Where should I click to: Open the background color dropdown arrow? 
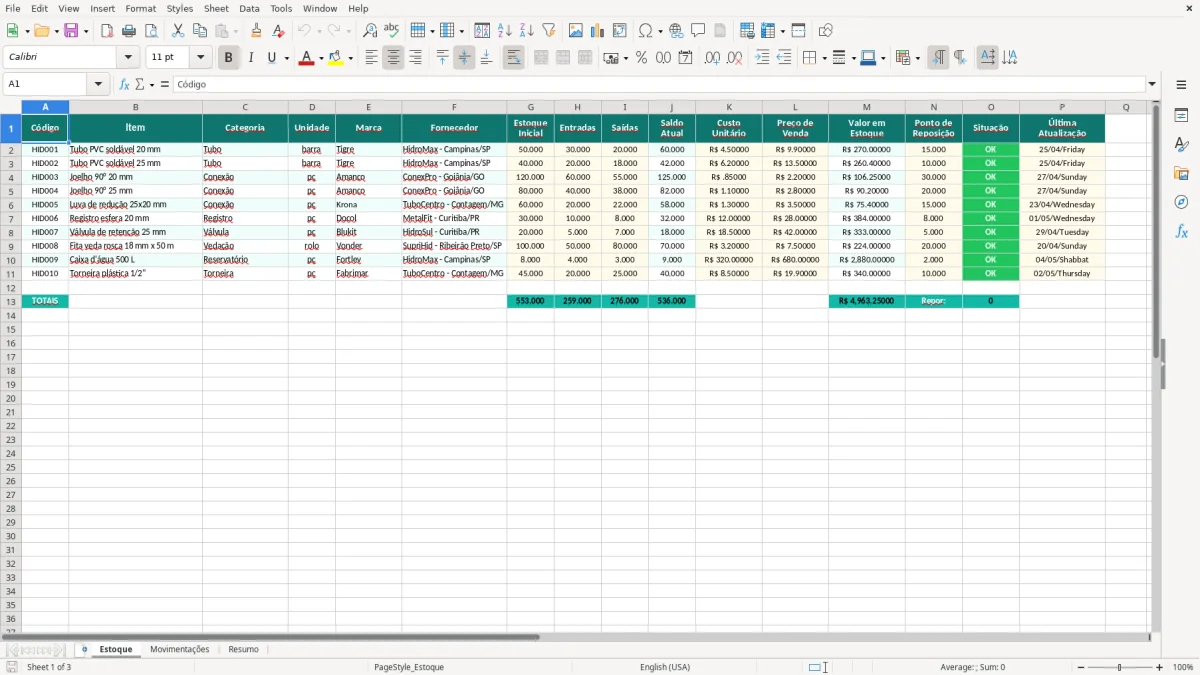pos(351,58)
